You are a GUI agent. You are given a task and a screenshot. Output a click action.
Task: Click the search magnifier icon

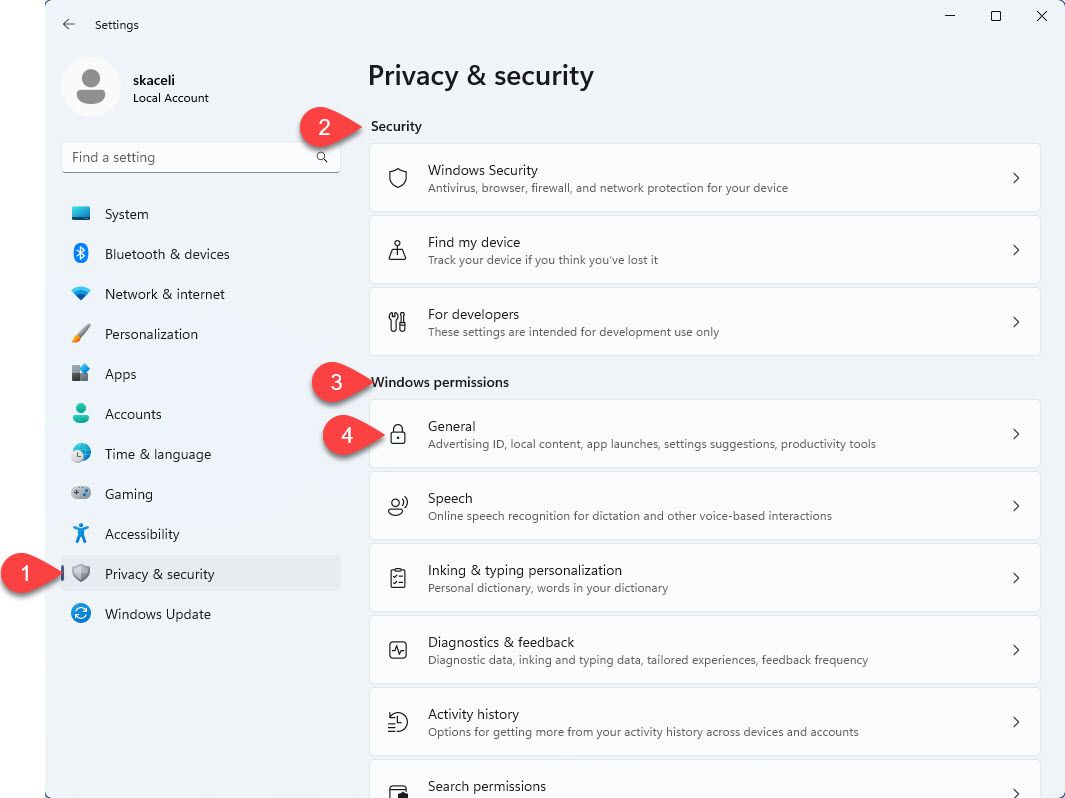322,158
